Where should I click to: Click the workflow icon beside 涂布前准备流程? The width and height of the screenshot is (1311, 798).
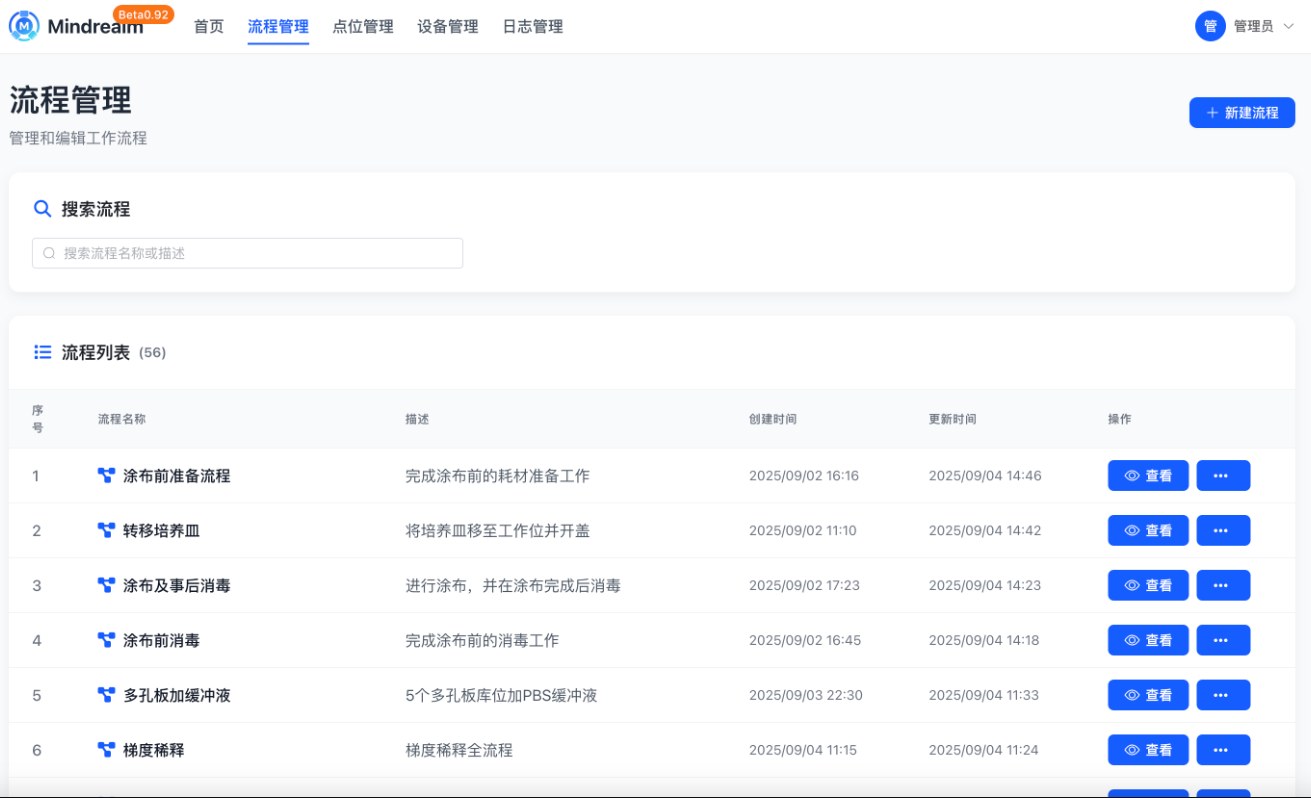[106, 476]
